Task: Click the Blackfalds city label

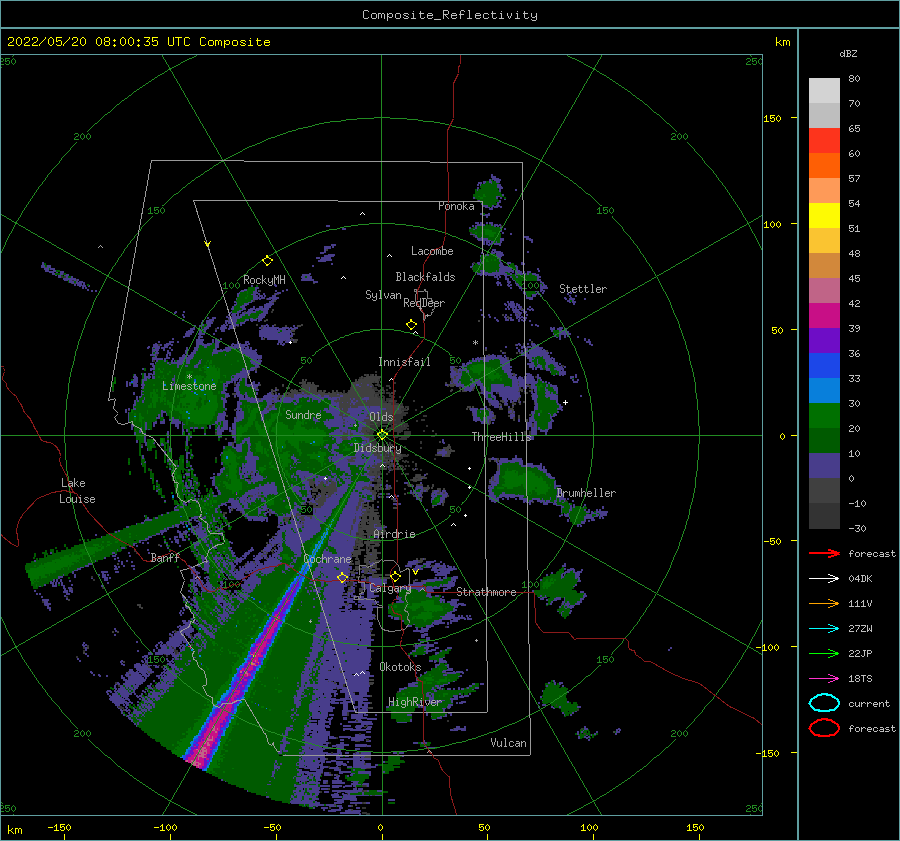Action: click(x=425, y=277)
